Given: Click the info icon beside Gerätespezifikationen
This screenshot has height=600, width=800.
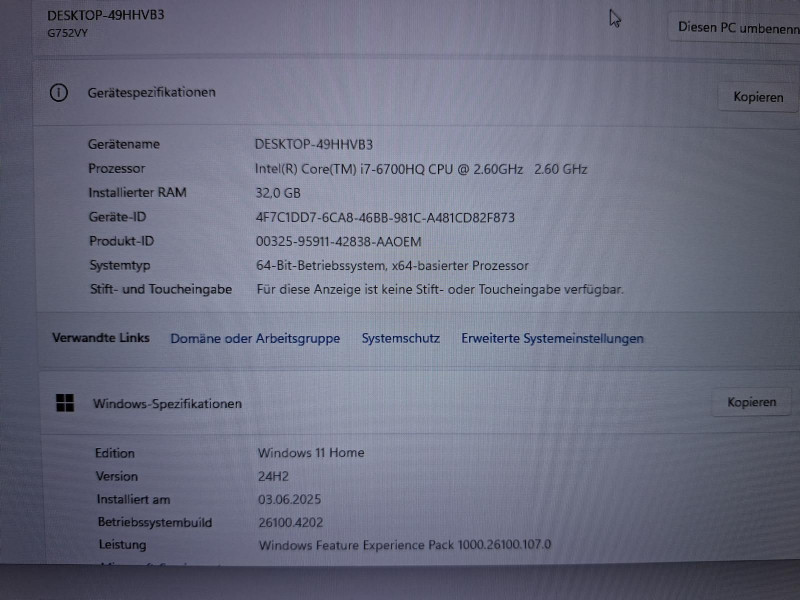Looking at the screenshot, I should click(59, 93).
